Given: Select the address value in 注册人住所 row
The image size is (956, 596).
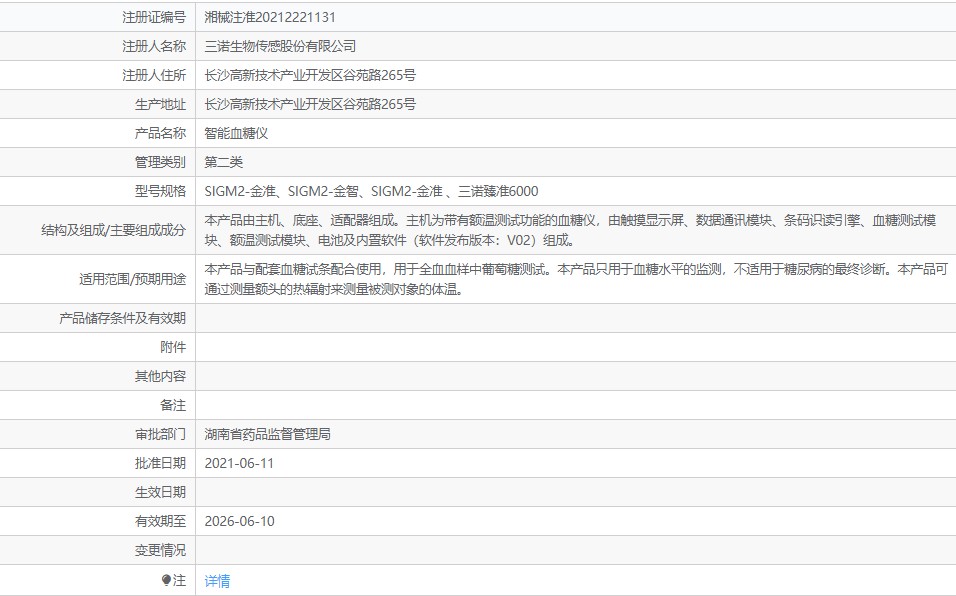Looking at the screenshot, I should click(310, 75).
